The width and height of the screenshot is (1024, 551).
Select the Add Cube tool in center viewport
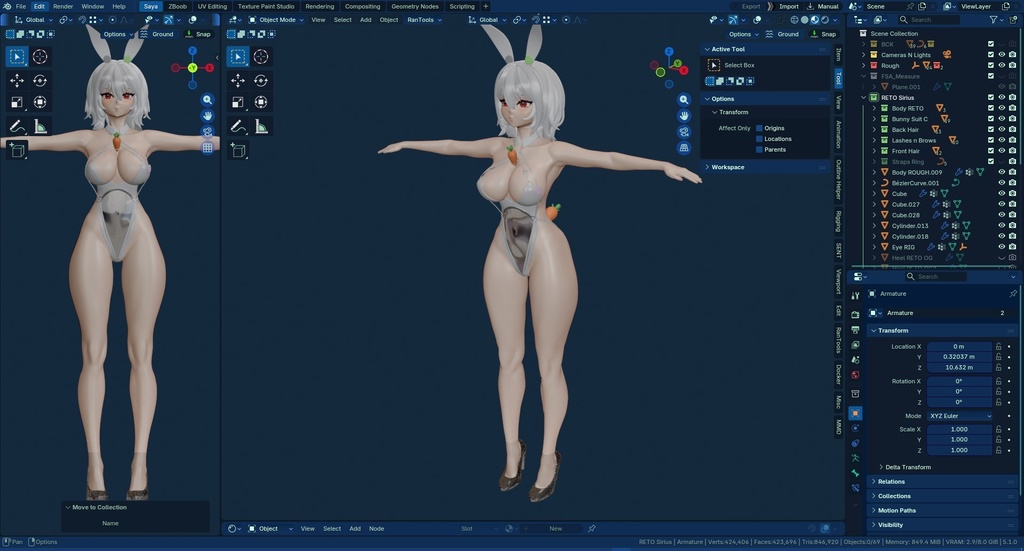pos(238,150)
